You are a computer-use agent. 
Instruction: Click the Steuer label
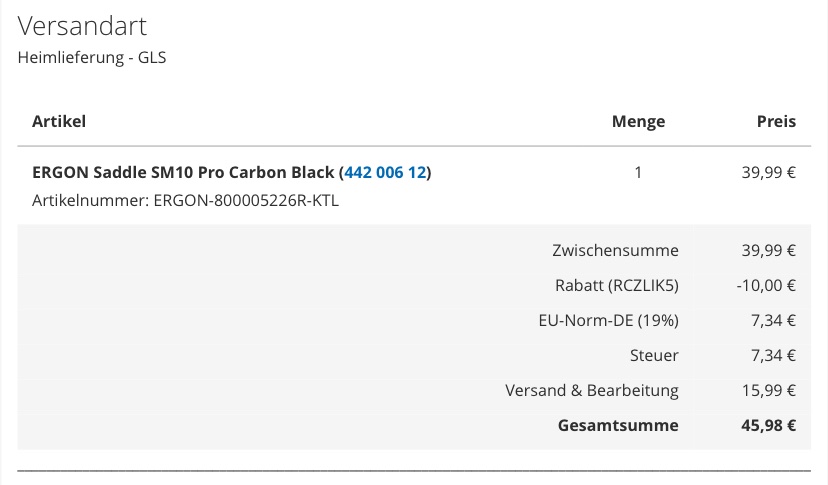tap(654, 355)
